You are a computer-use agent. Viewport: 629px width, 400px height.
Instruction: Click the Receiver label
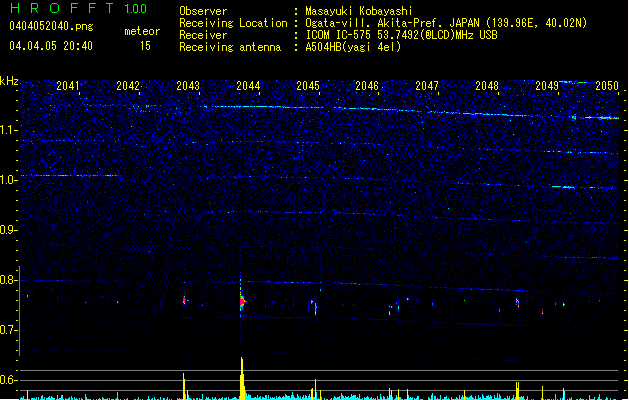click(203, 35)
